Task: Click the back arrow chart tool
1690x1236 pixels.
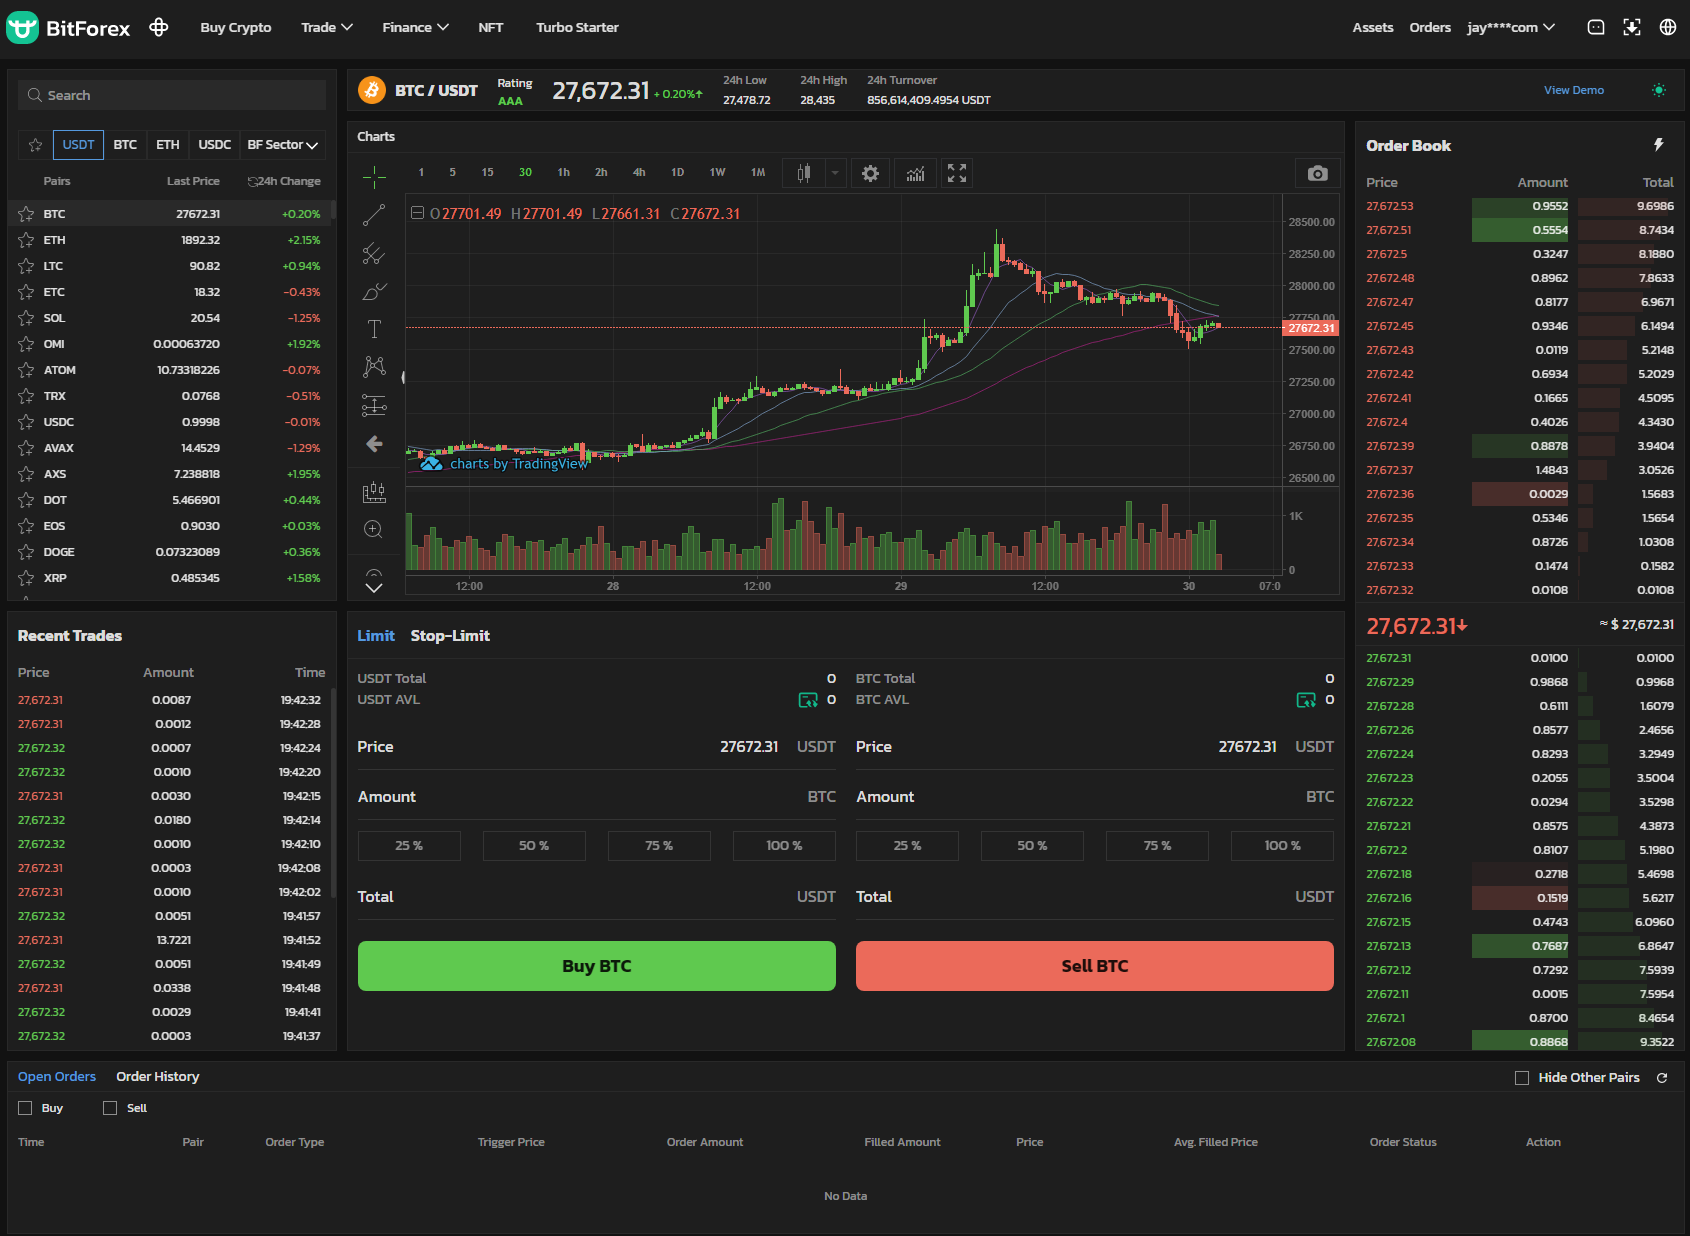Action: (x=374, y=443)
